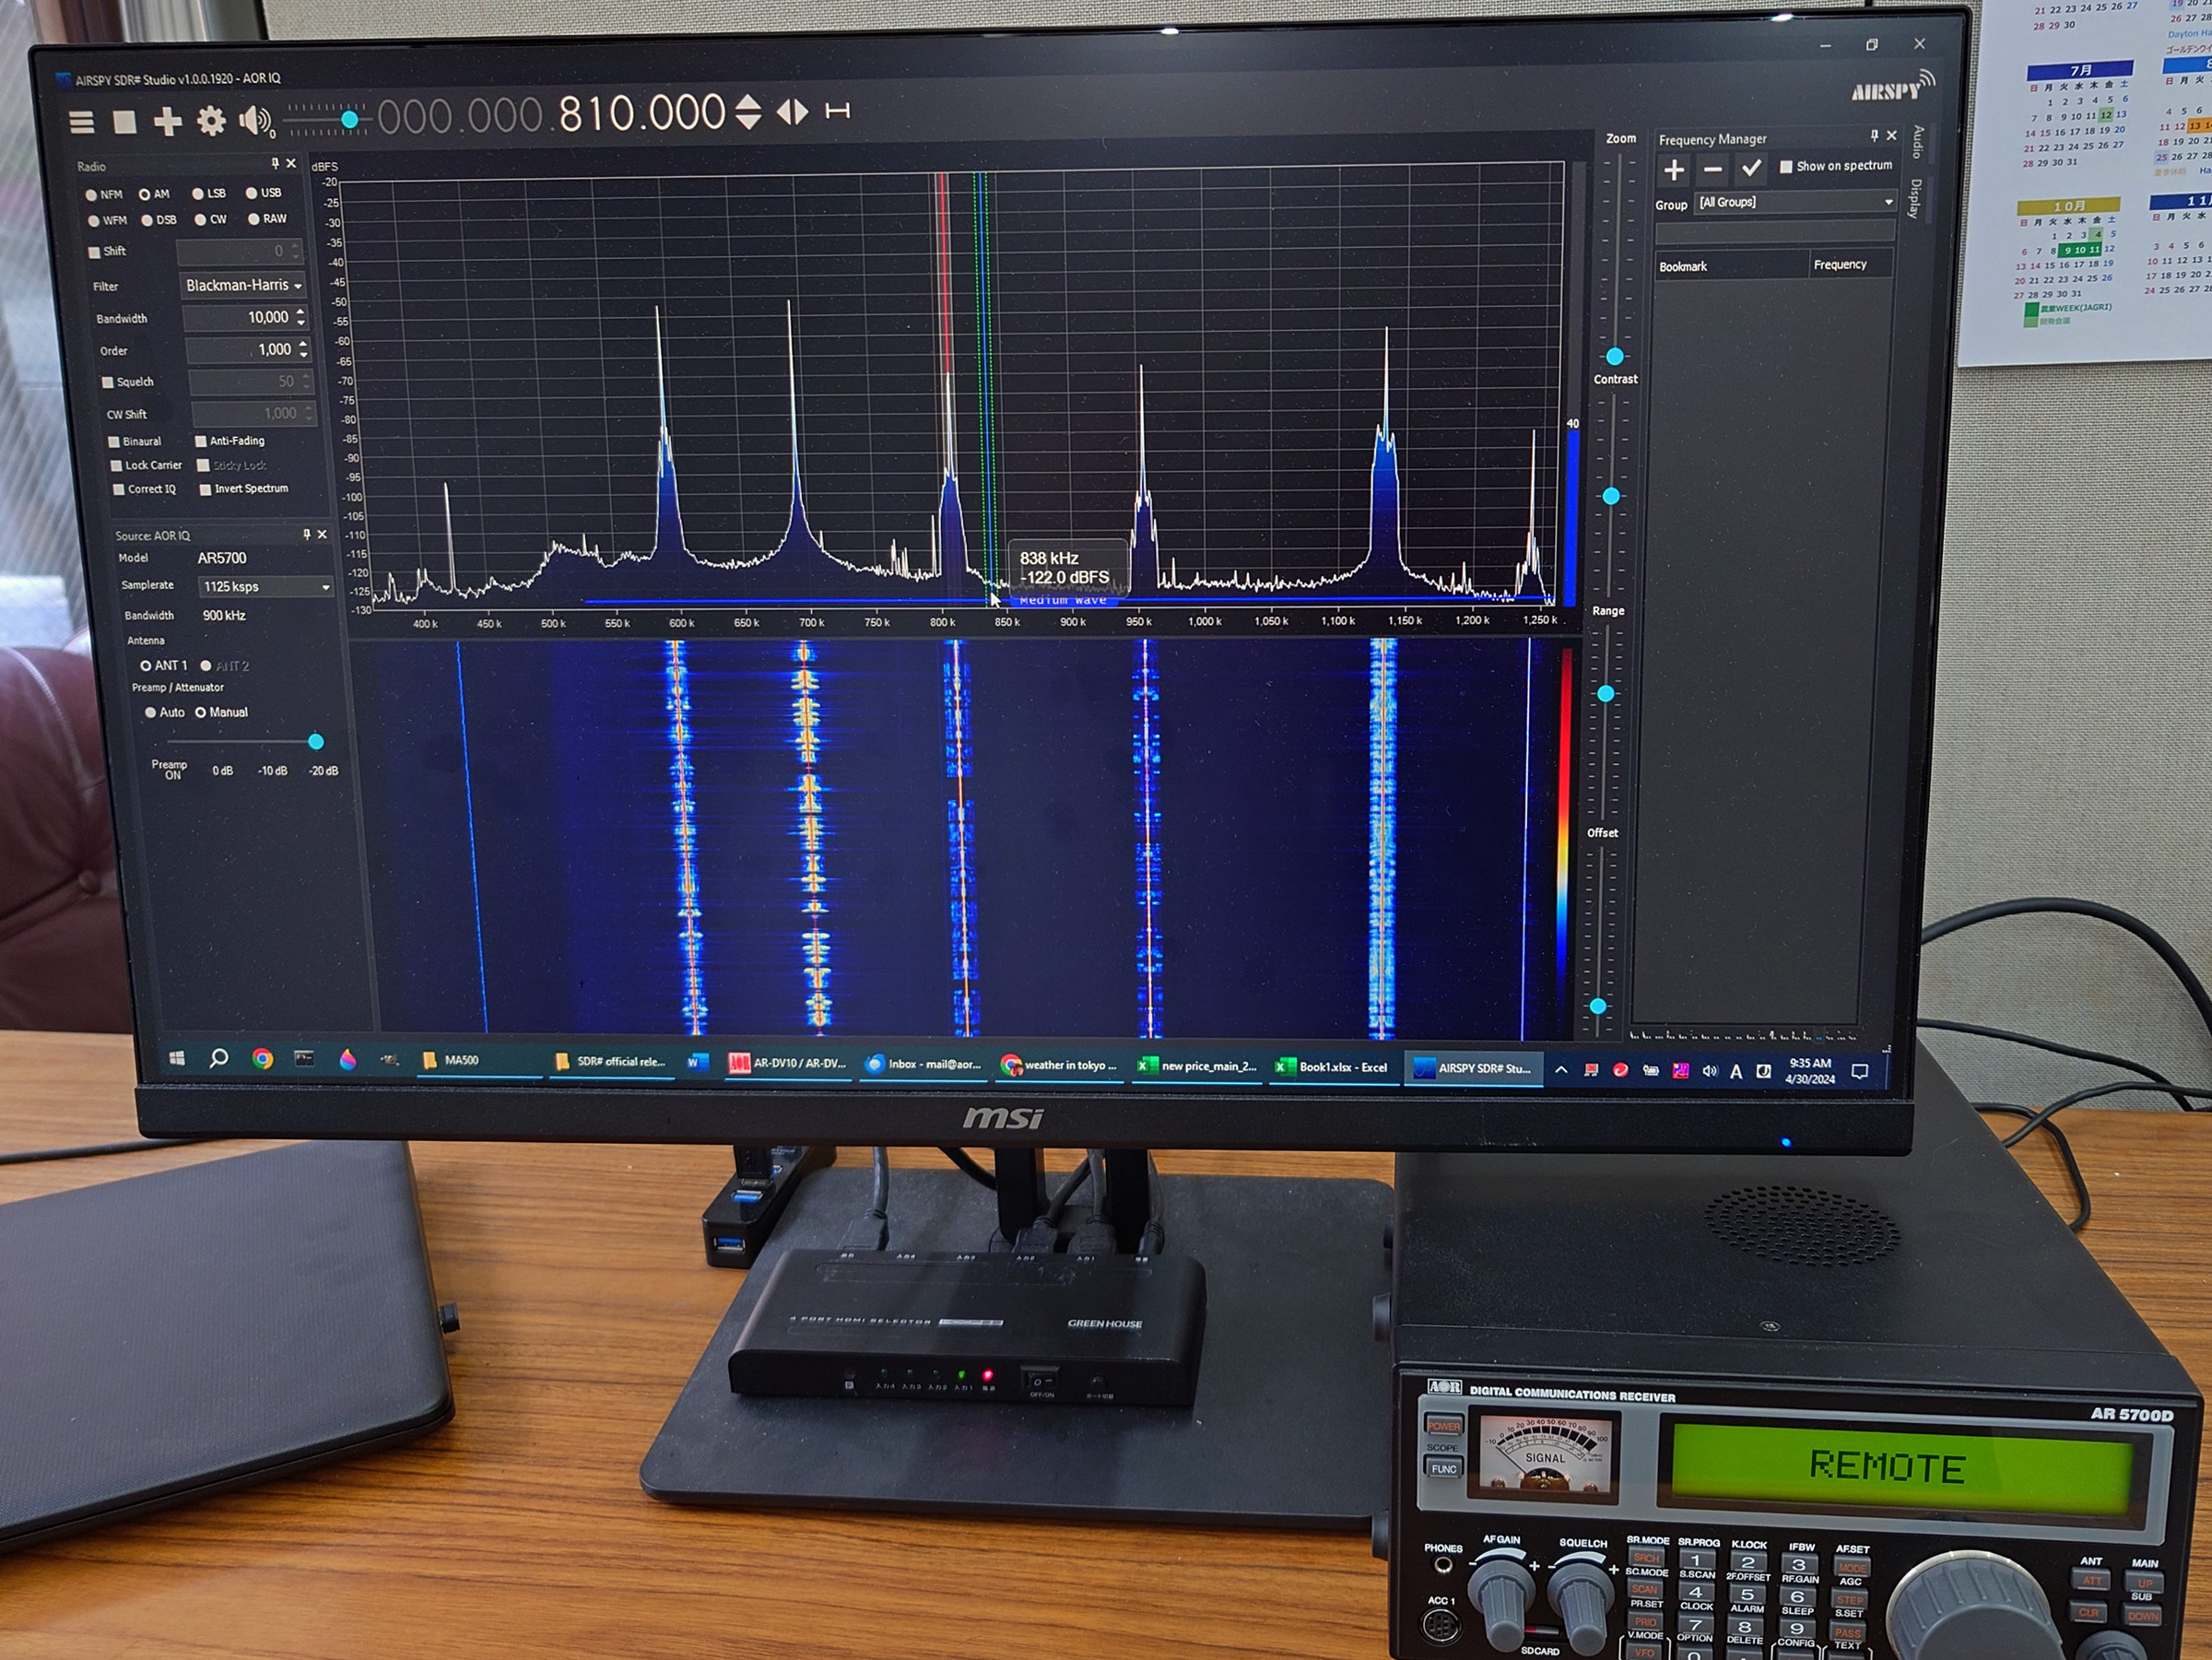
Task: Select USB demodulation mode
Action: tap(264, 193)
